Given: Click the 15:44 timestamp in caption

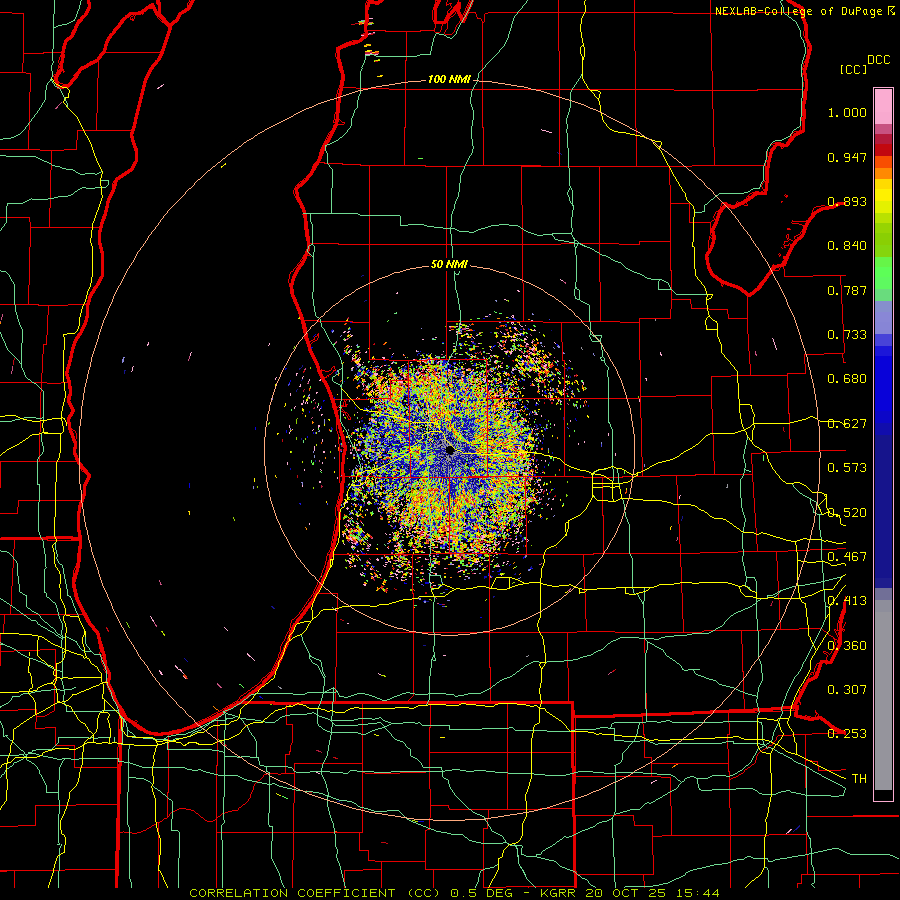Looking at the screenshot, I should (x=697, y=893).
